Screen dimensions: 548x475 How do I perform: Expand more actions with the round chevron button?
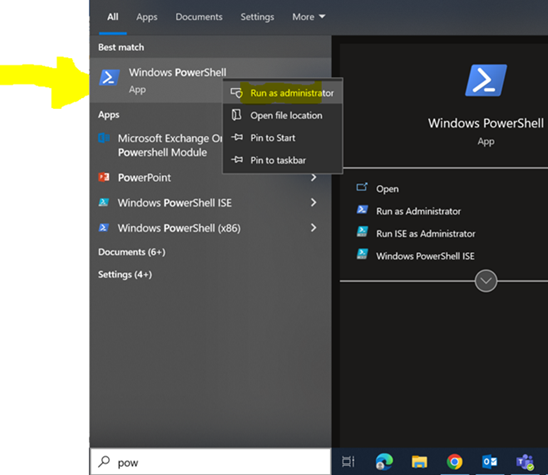point(486,281)
